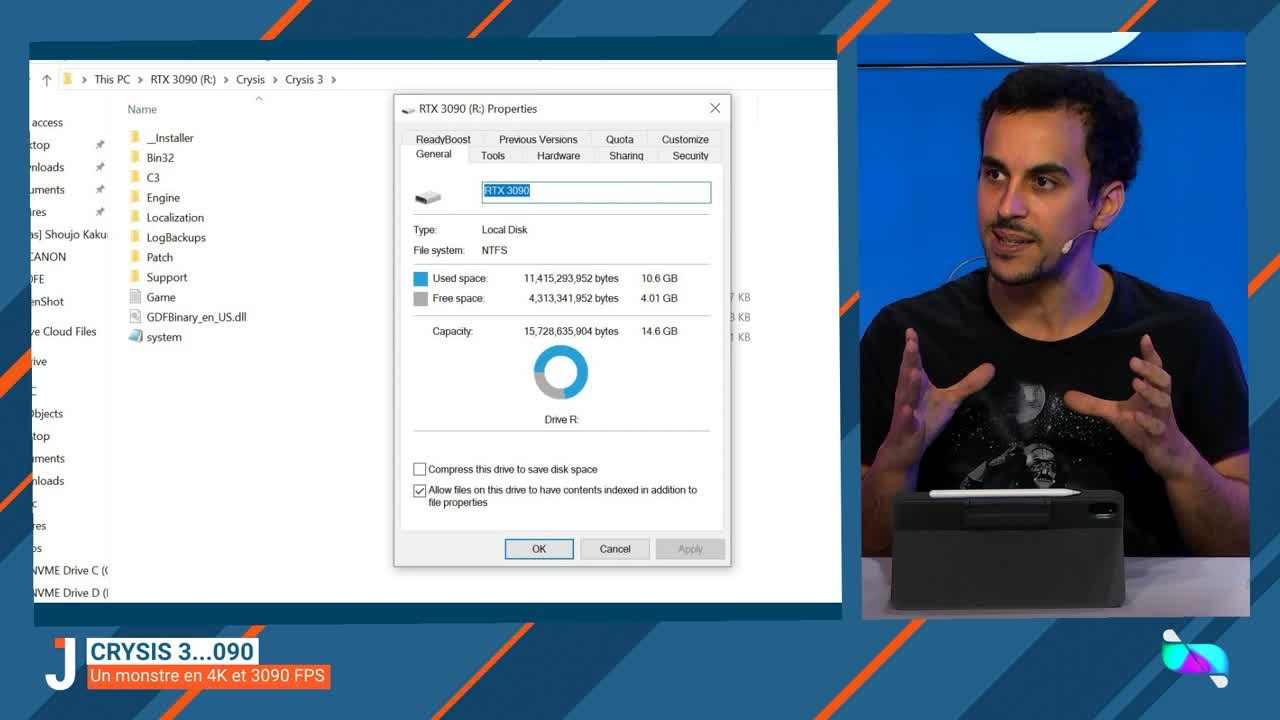
Task: Click the Apply button
Action: point(690,549)
